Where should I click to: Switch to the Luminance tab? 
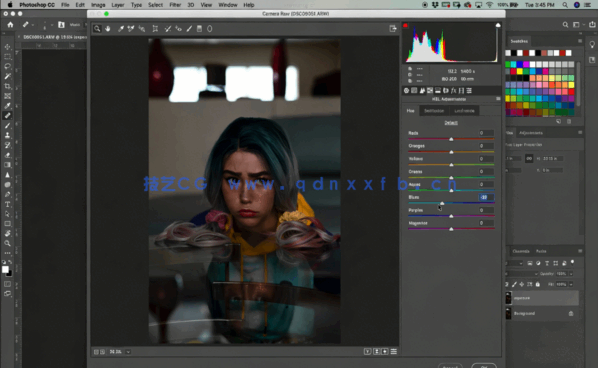(x=464, y=111)
